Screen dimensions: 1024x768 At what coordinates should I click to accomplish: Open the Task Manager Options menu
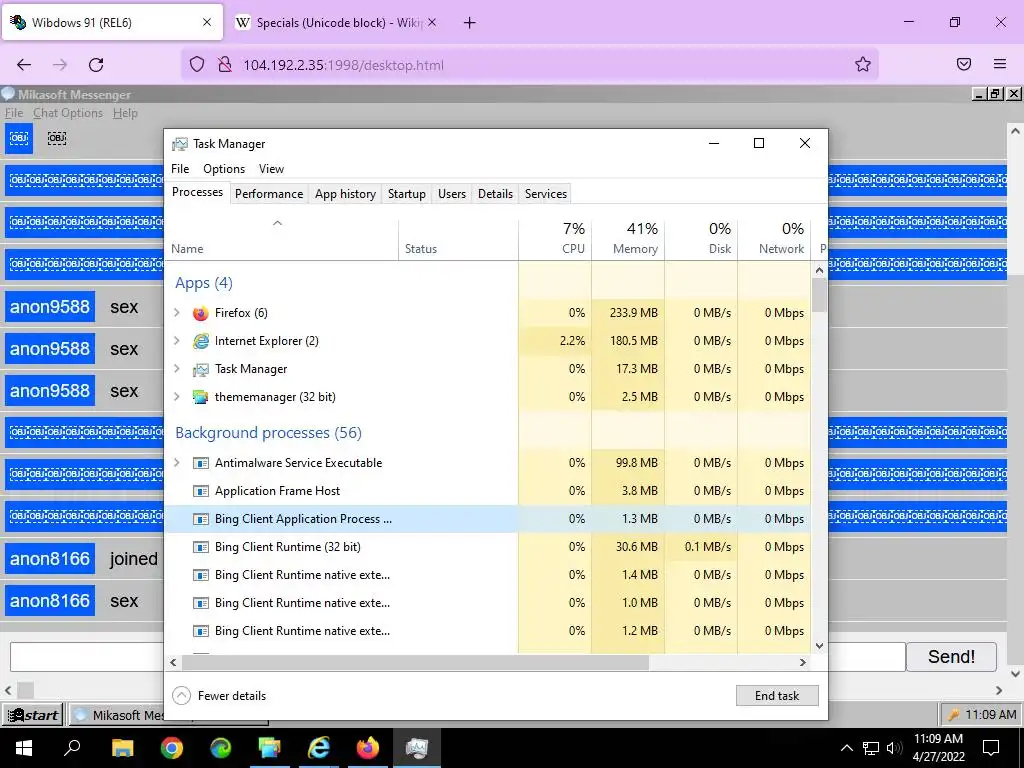pyautogui.click(x=224, y=168)
